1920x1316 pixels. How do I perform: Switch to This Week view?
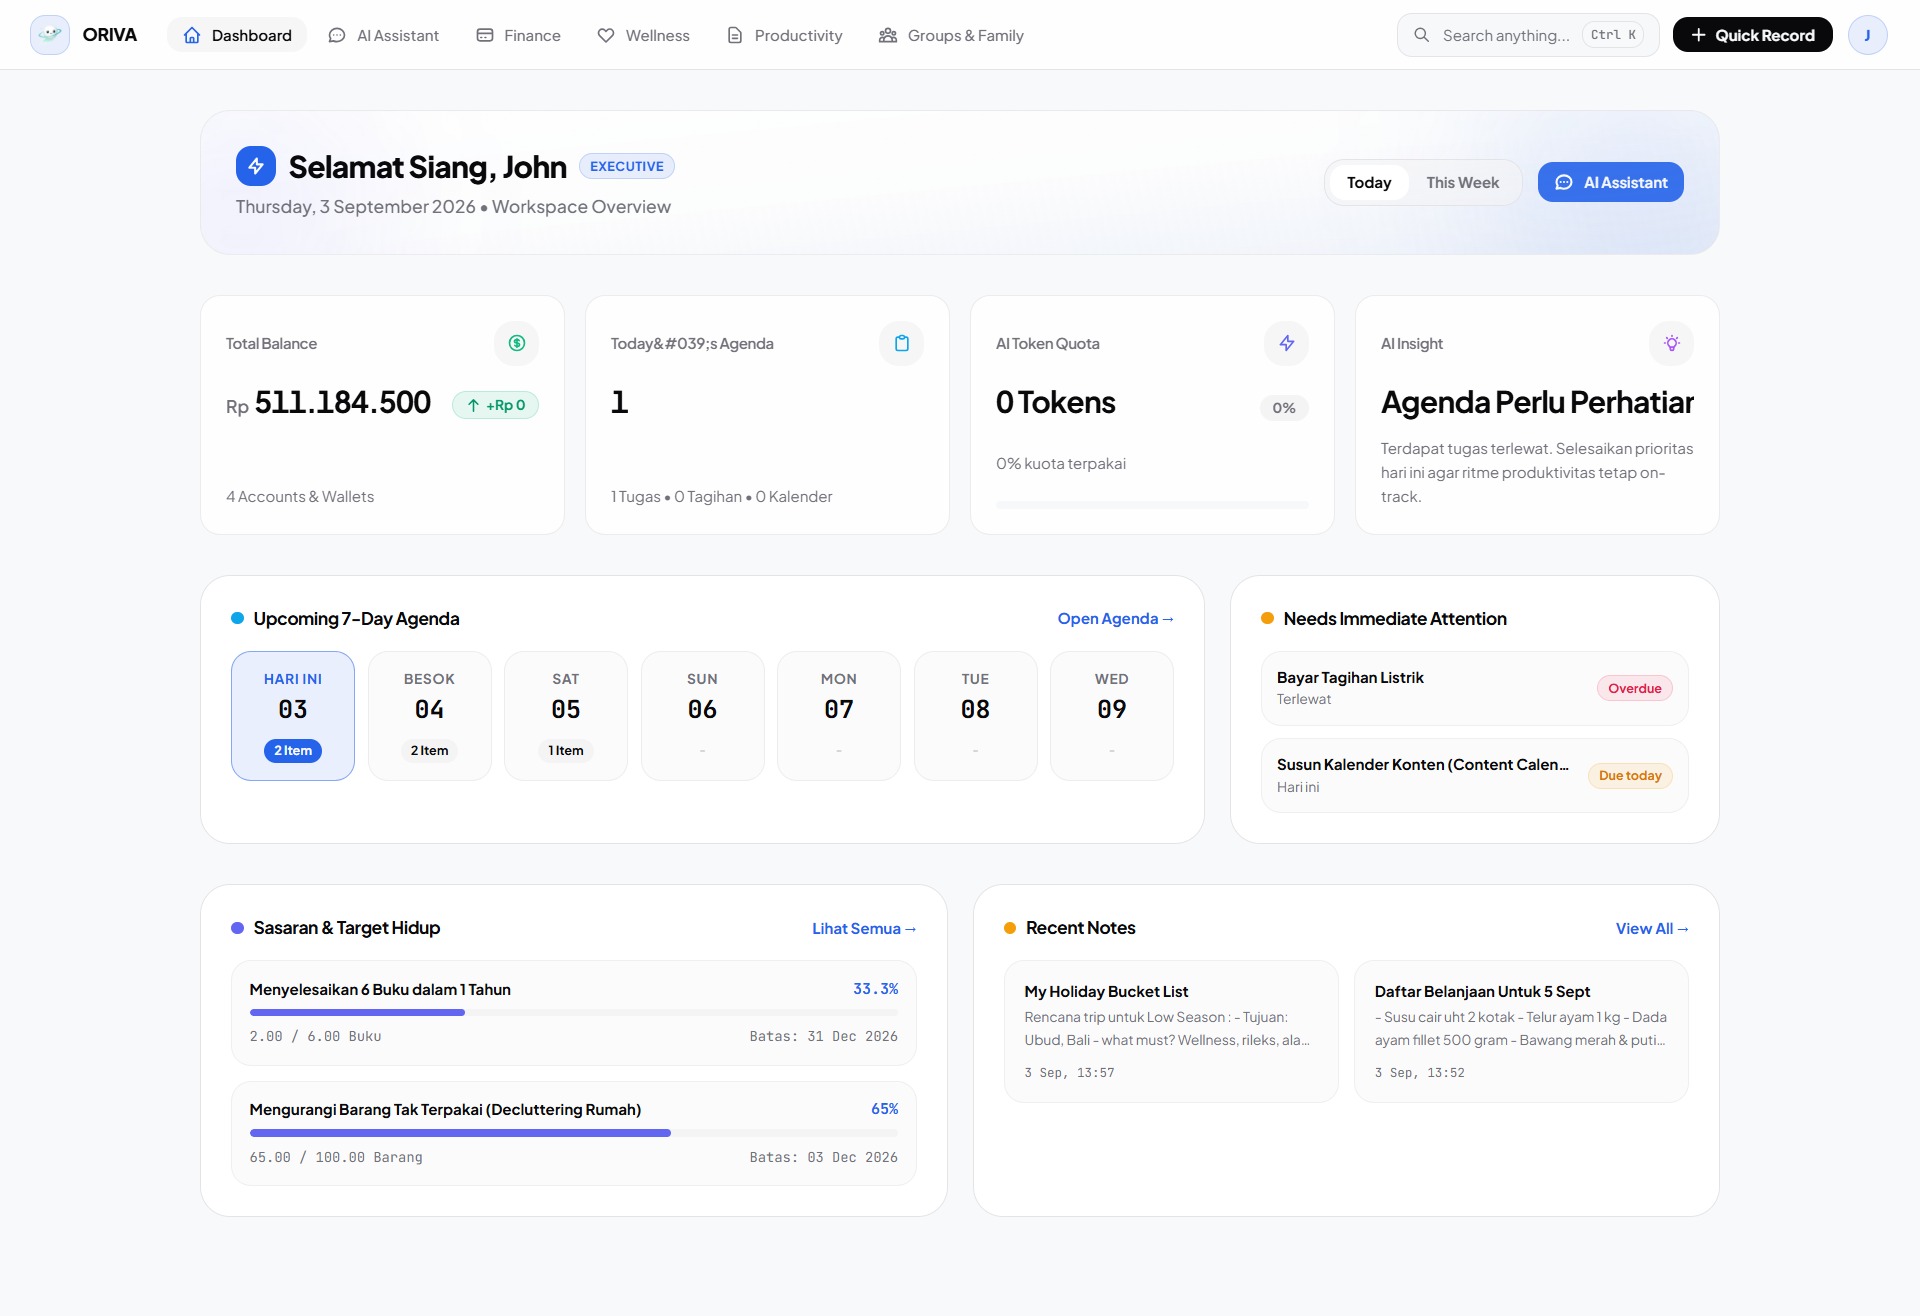click(x=1462, y=182)
